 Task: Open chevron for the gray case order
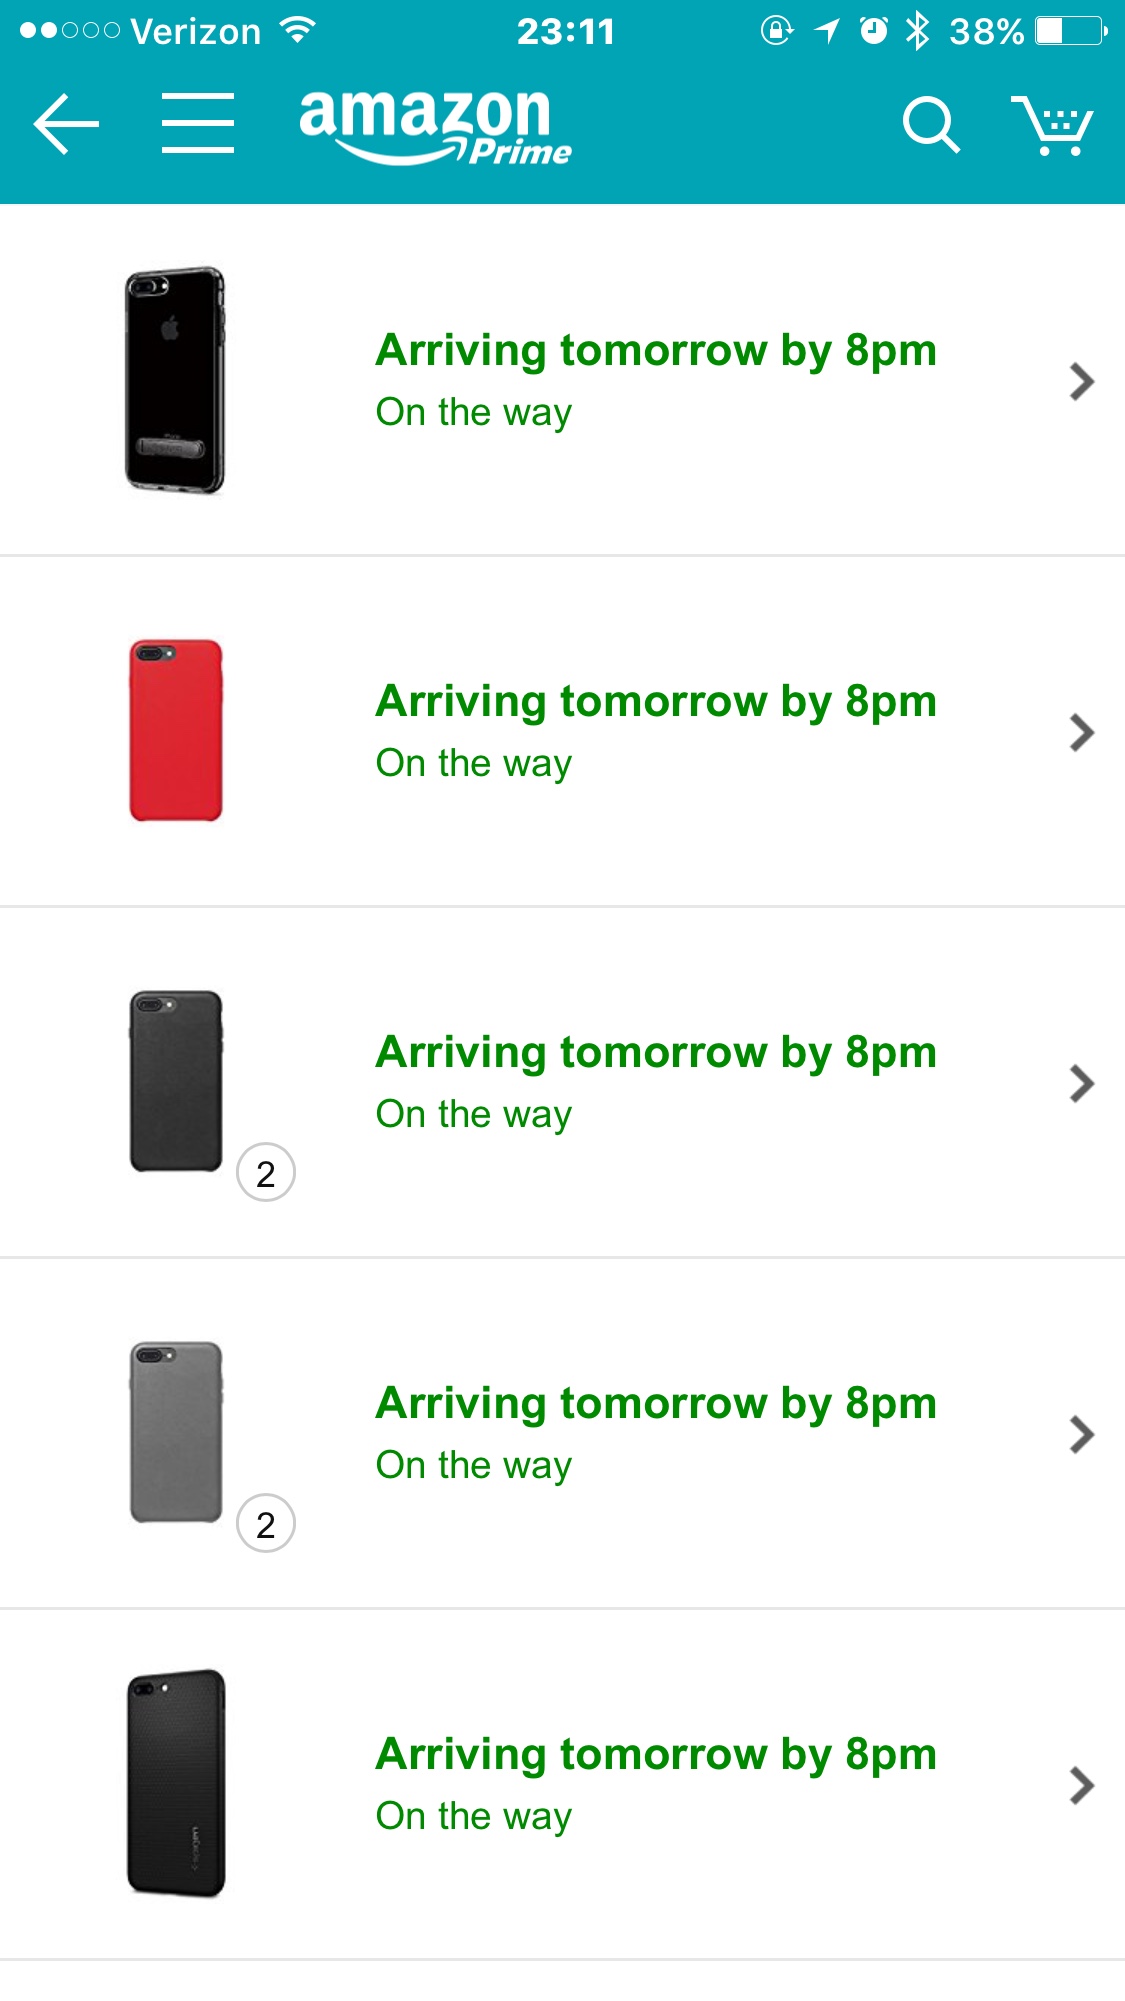[x=1081, y=1434]
